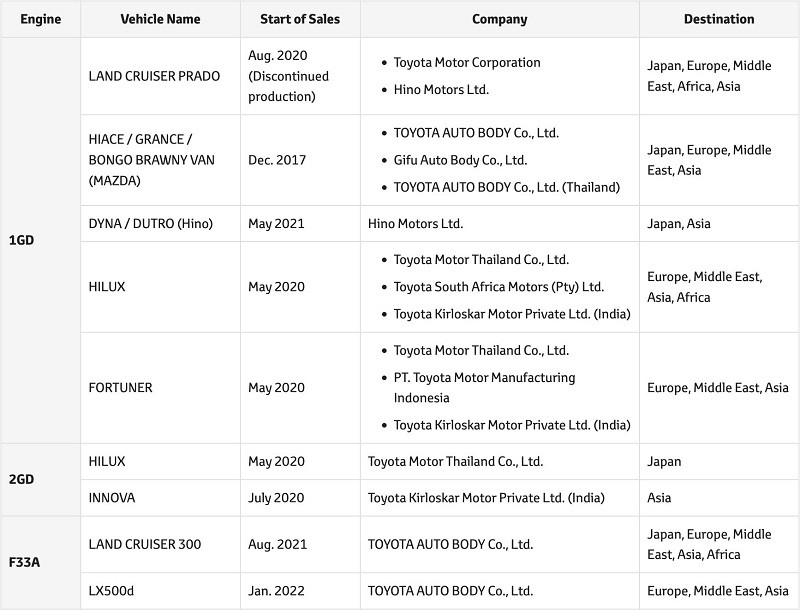Select the Toyota Motor Corporation entry
Image resolution: width=800 pixels, height=611 pixels.
tap(467, 63)
